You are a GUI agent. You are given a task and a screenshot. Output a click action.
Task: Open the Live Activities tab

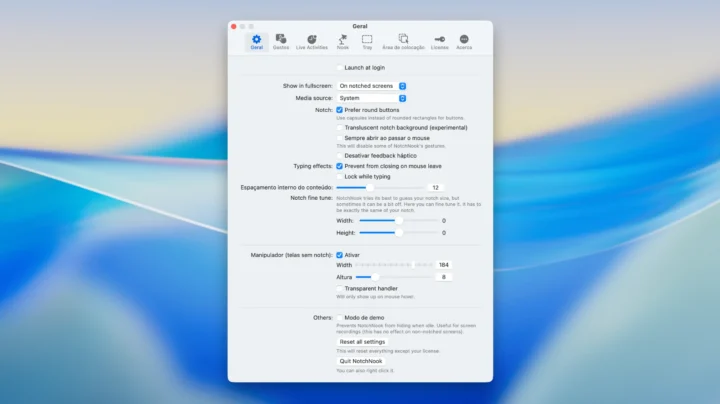click(x=312, y=41)
